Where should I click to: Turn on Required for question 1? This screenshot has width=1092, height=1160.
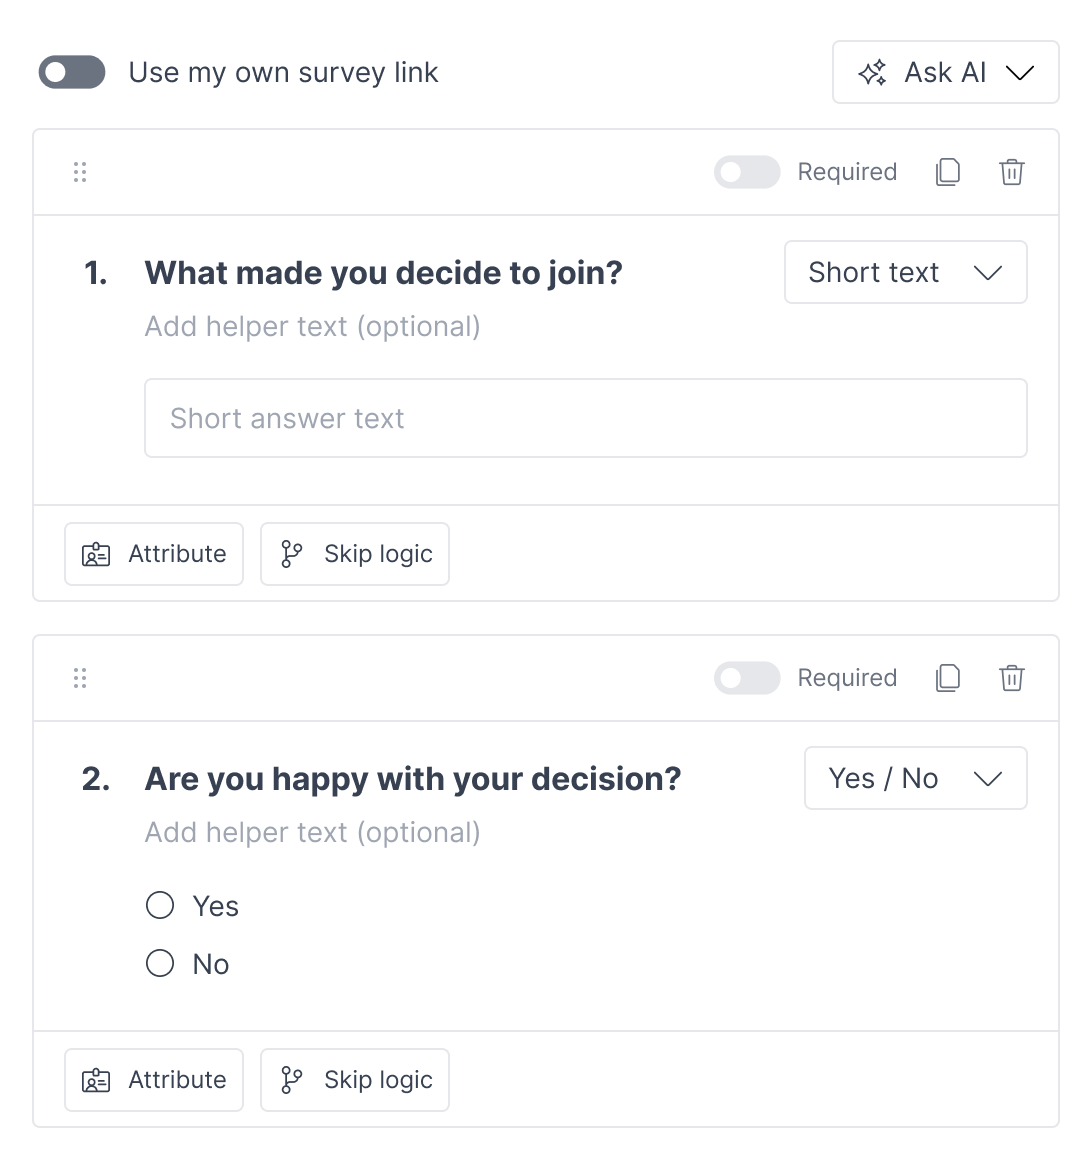tap(747, 171)
